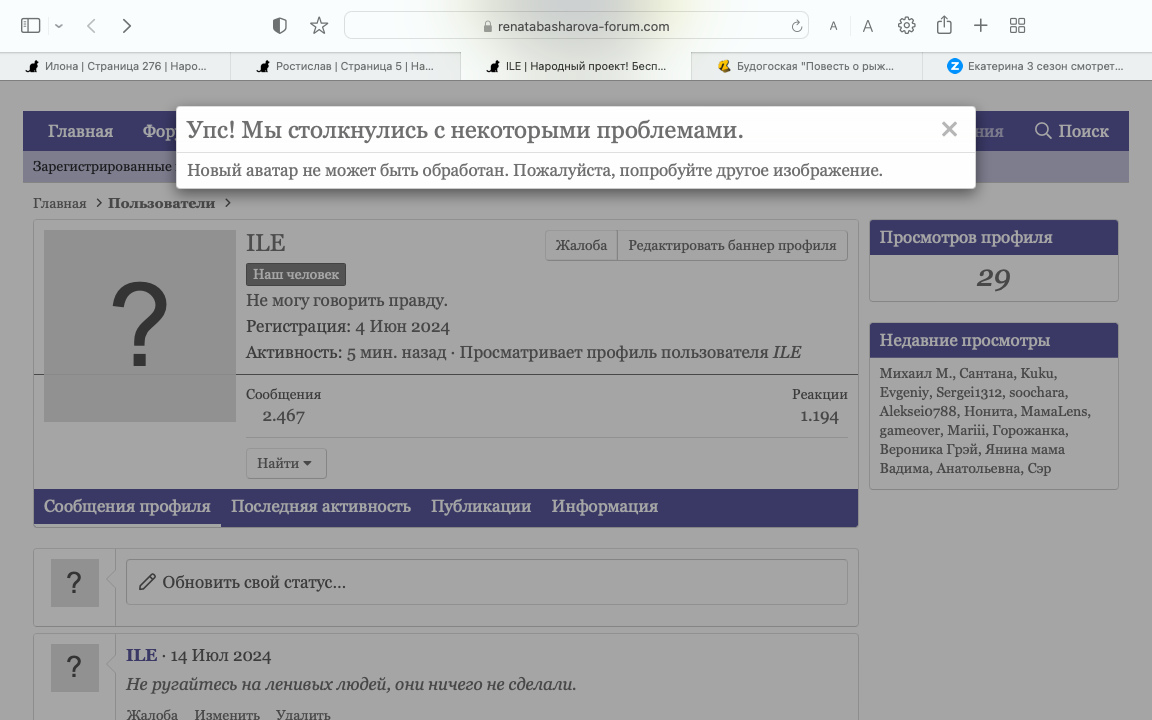Click the Обновить свой статус field
The image size is (1152, 720).
click(486, 581)
